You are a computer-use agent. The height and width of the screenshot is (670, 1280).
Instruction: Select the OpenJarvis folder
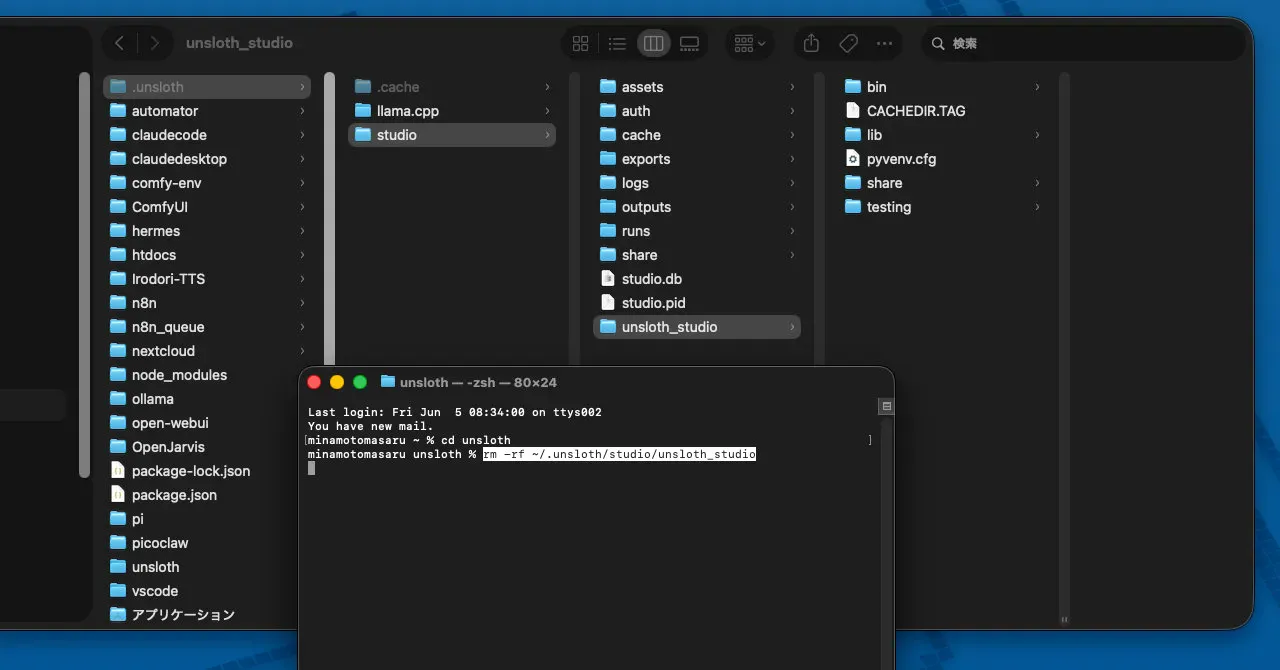200,447
